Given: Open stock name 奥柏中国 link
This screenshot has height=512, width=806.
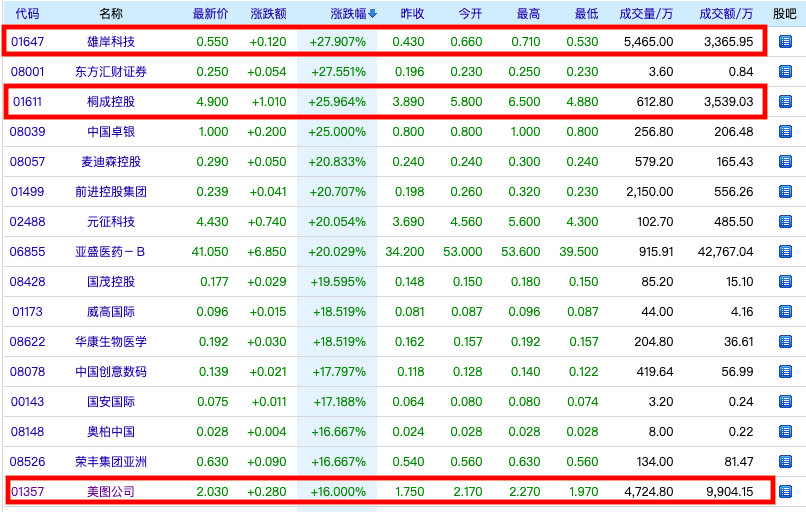Looking at the screenshot, I should (x=111, y=431).
